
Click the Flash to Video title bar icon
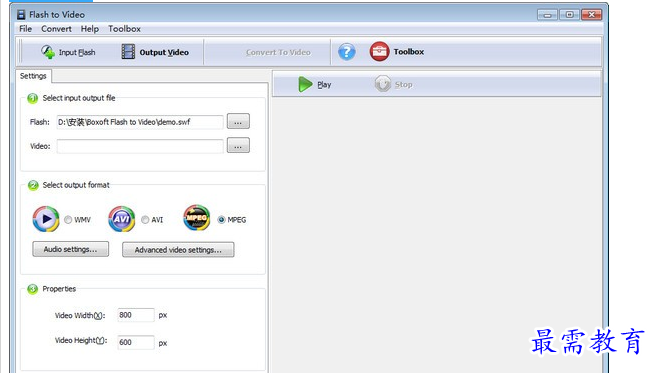tap(21, 15)
